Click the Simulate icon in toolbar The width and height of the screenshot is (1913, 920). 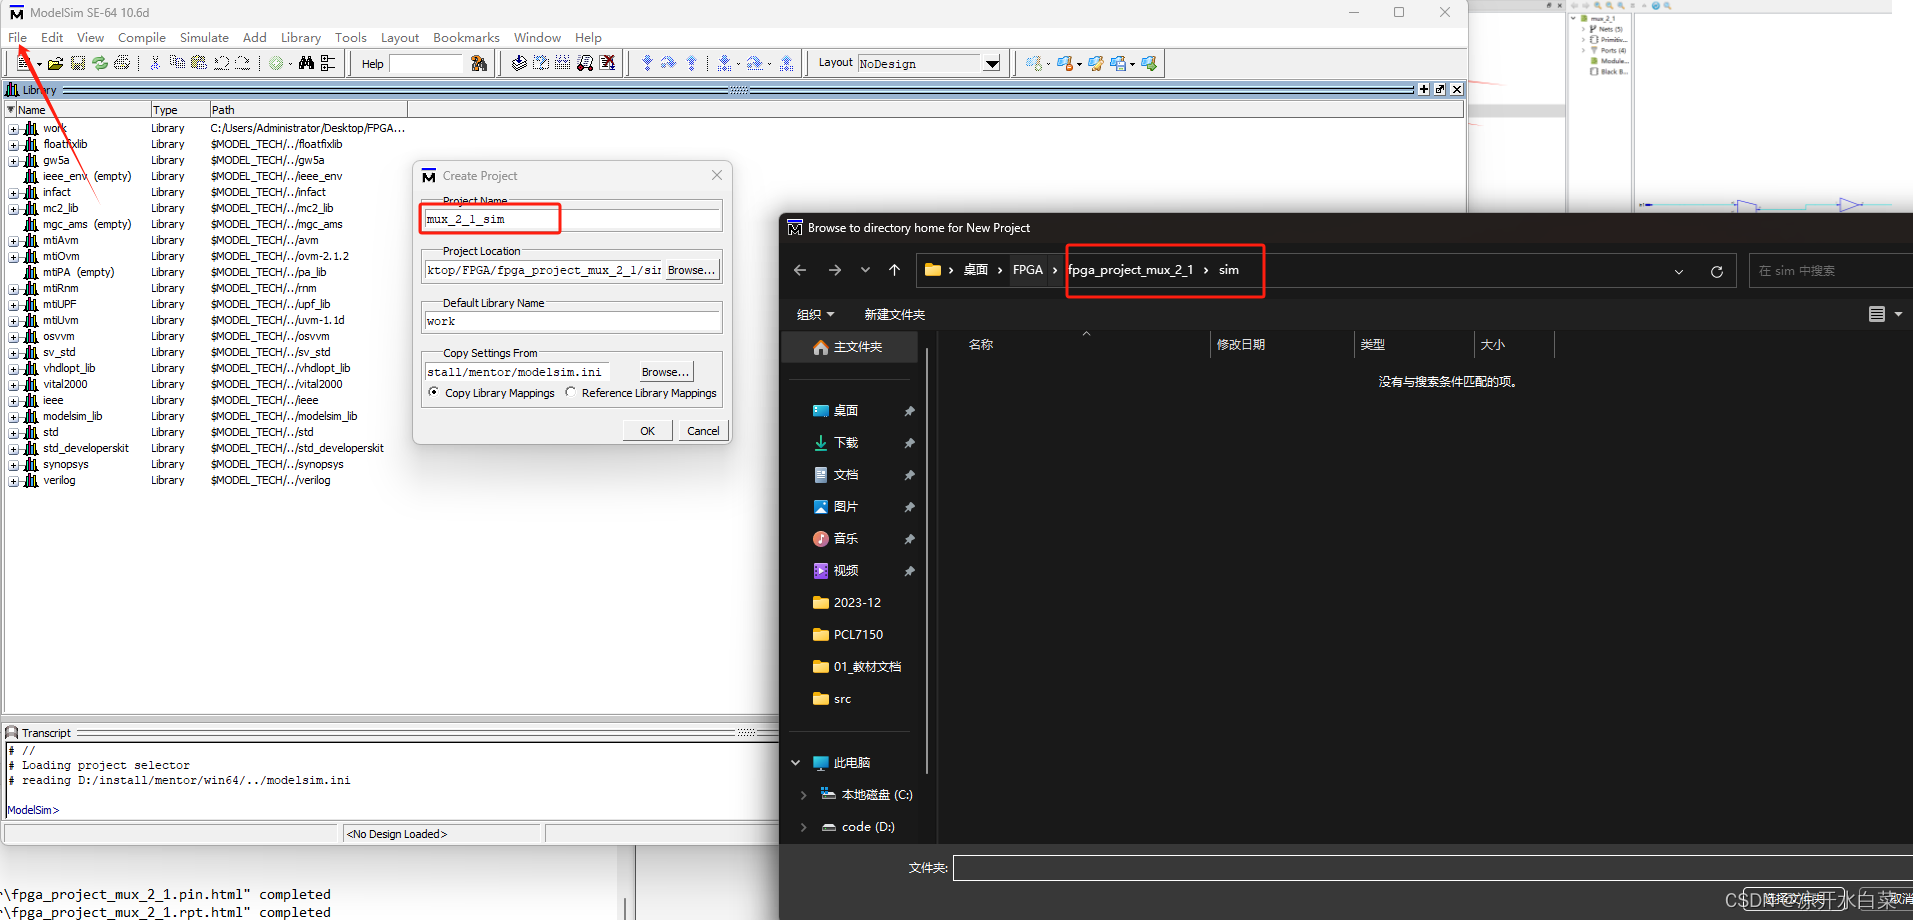(x=585, y=63)
